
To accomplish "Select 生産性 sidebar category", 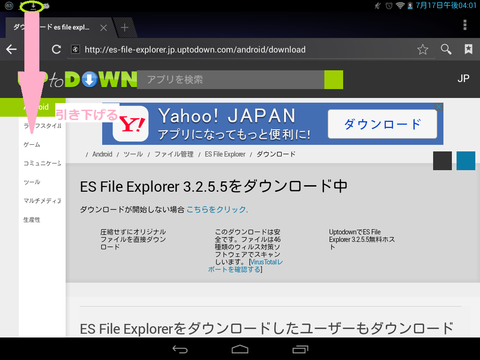I will click(x=32, y=220).
